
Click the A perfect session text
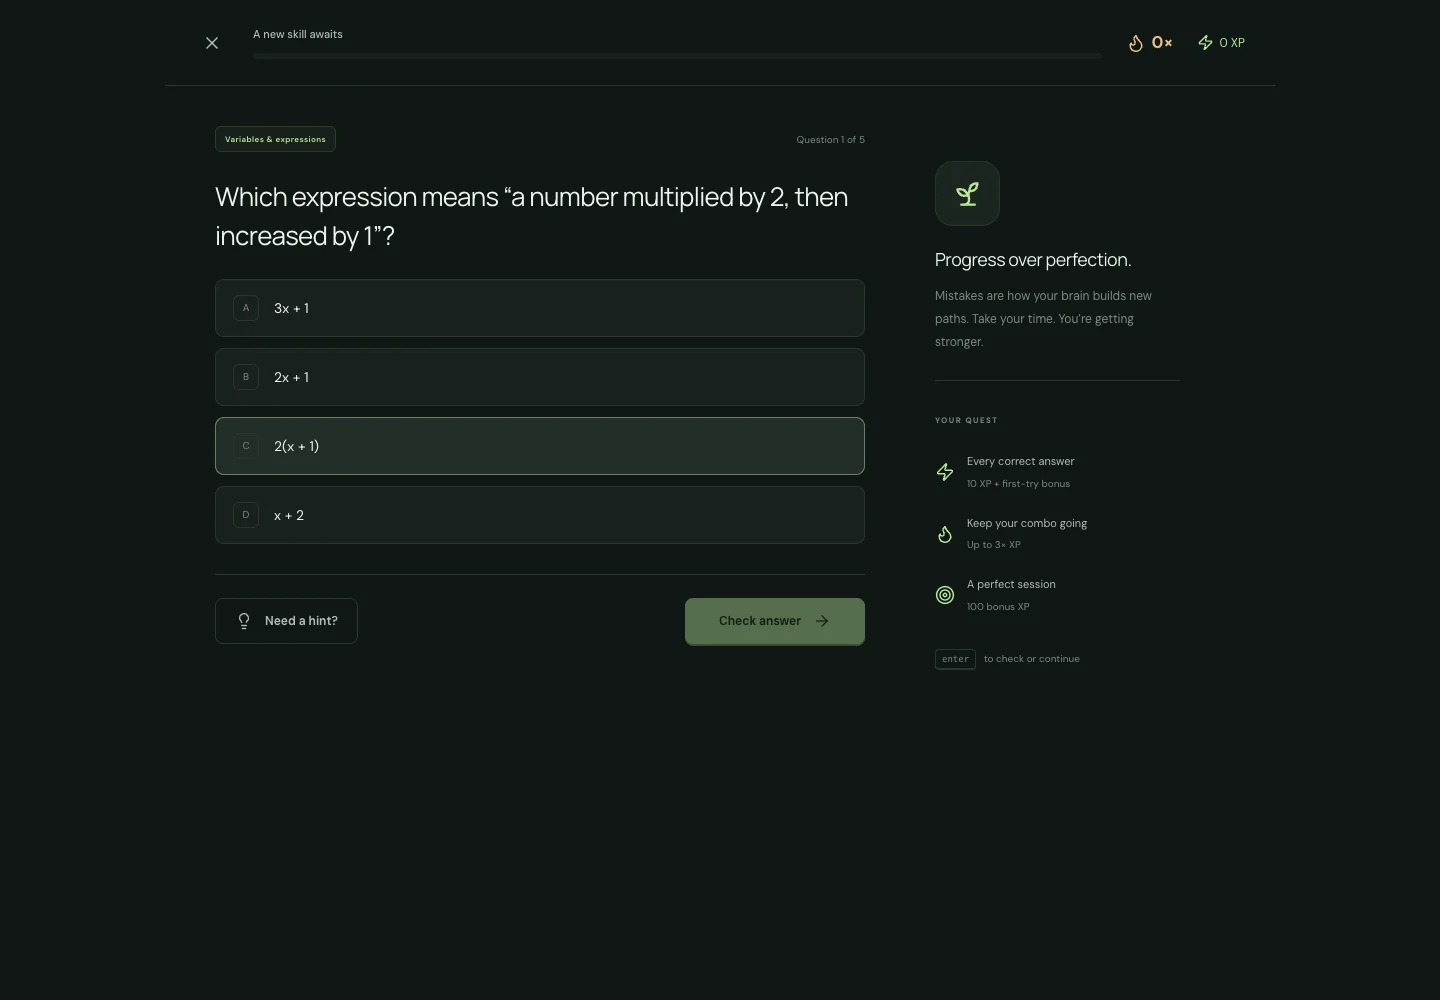click(x=1011, y=585)
